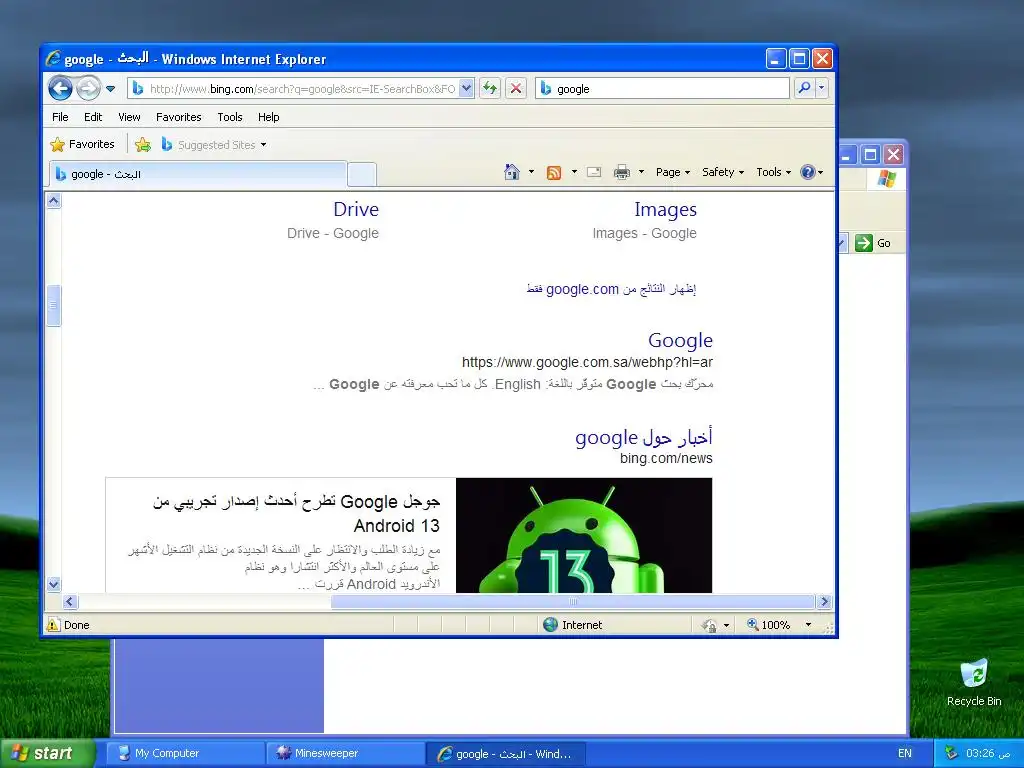Image resolution: width=1024 pixels, height=768 pixels.
Task: Click the IE Forward navigation button
Action: [88, 88]
